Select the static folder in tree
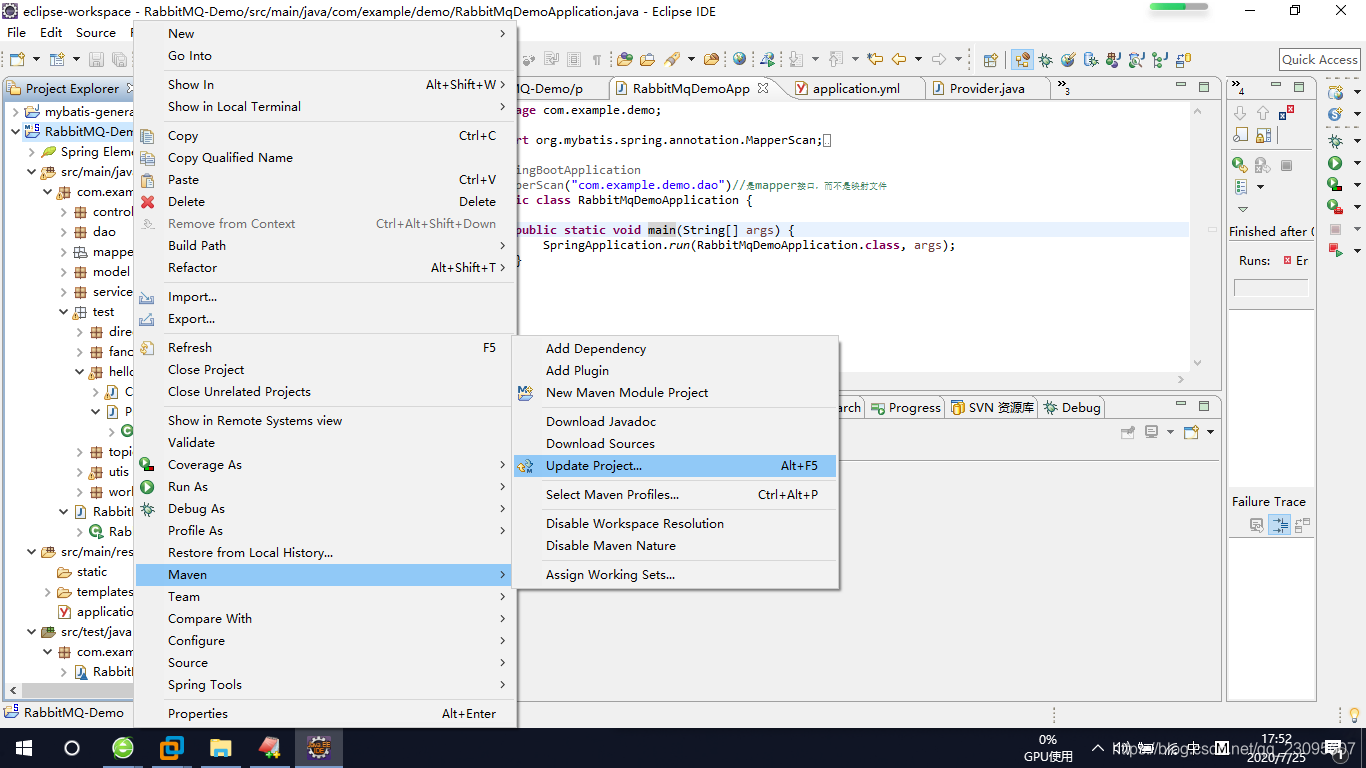The width and height of the screenshot is (1366, 768). tap(83, 572)
